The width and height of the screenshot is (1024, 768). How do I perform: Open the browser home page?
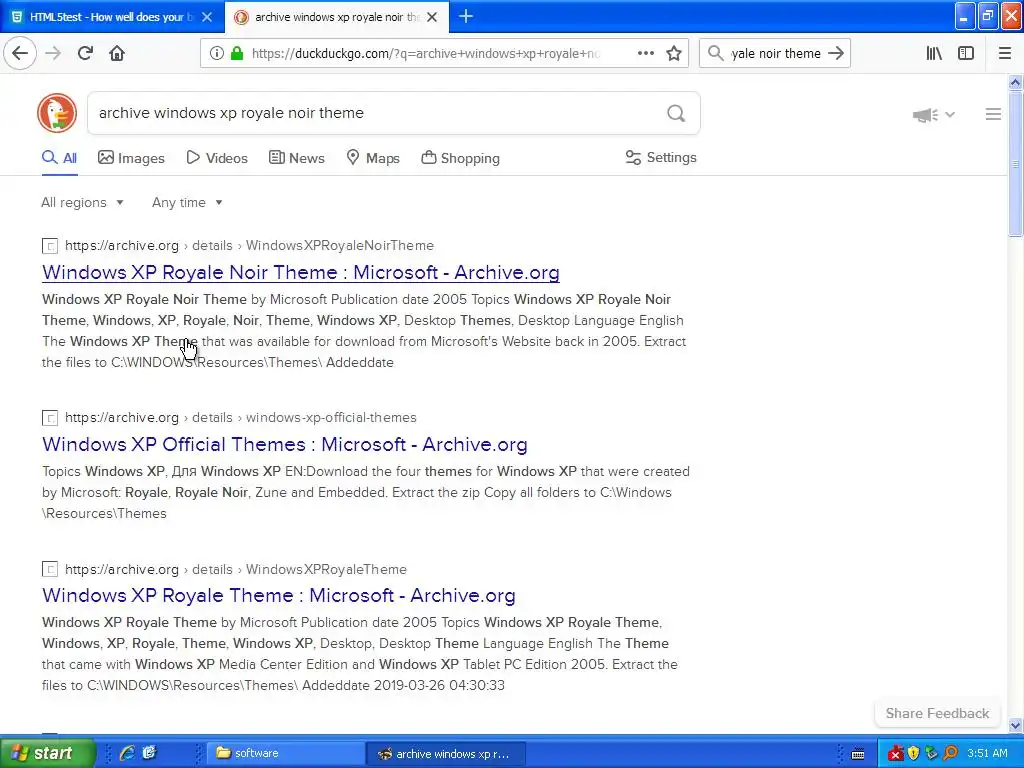pyautogui.click(x=117, y=53)
